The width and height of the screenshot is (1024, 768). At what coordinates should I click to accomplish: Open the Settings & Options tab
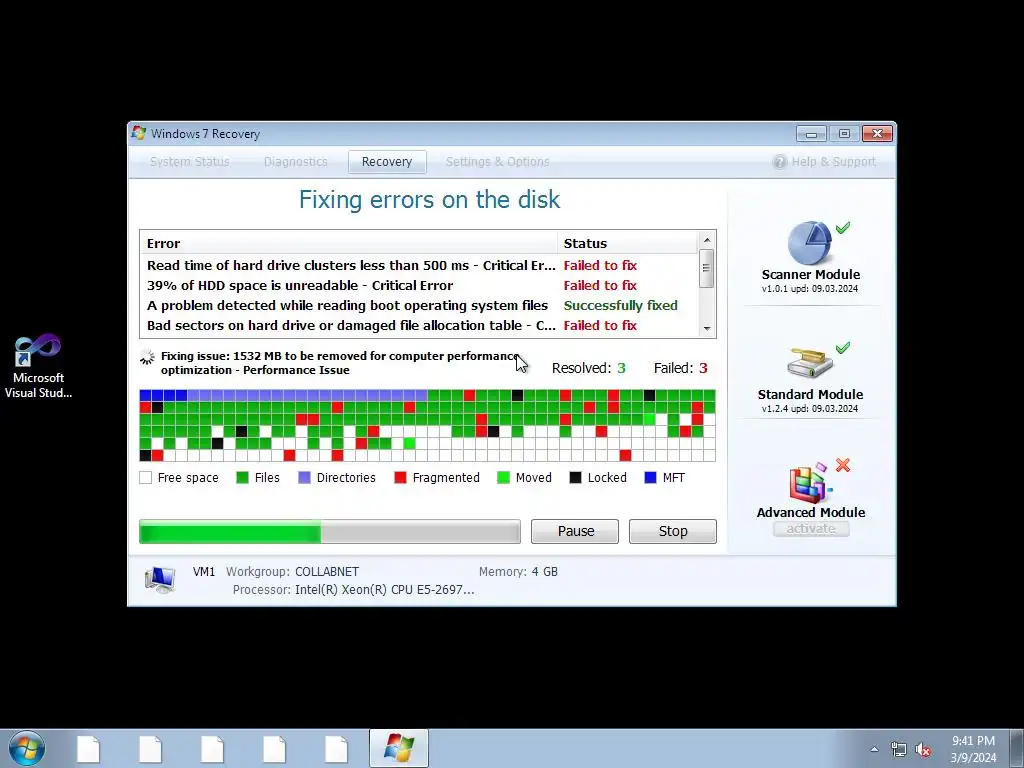[498, 162]
